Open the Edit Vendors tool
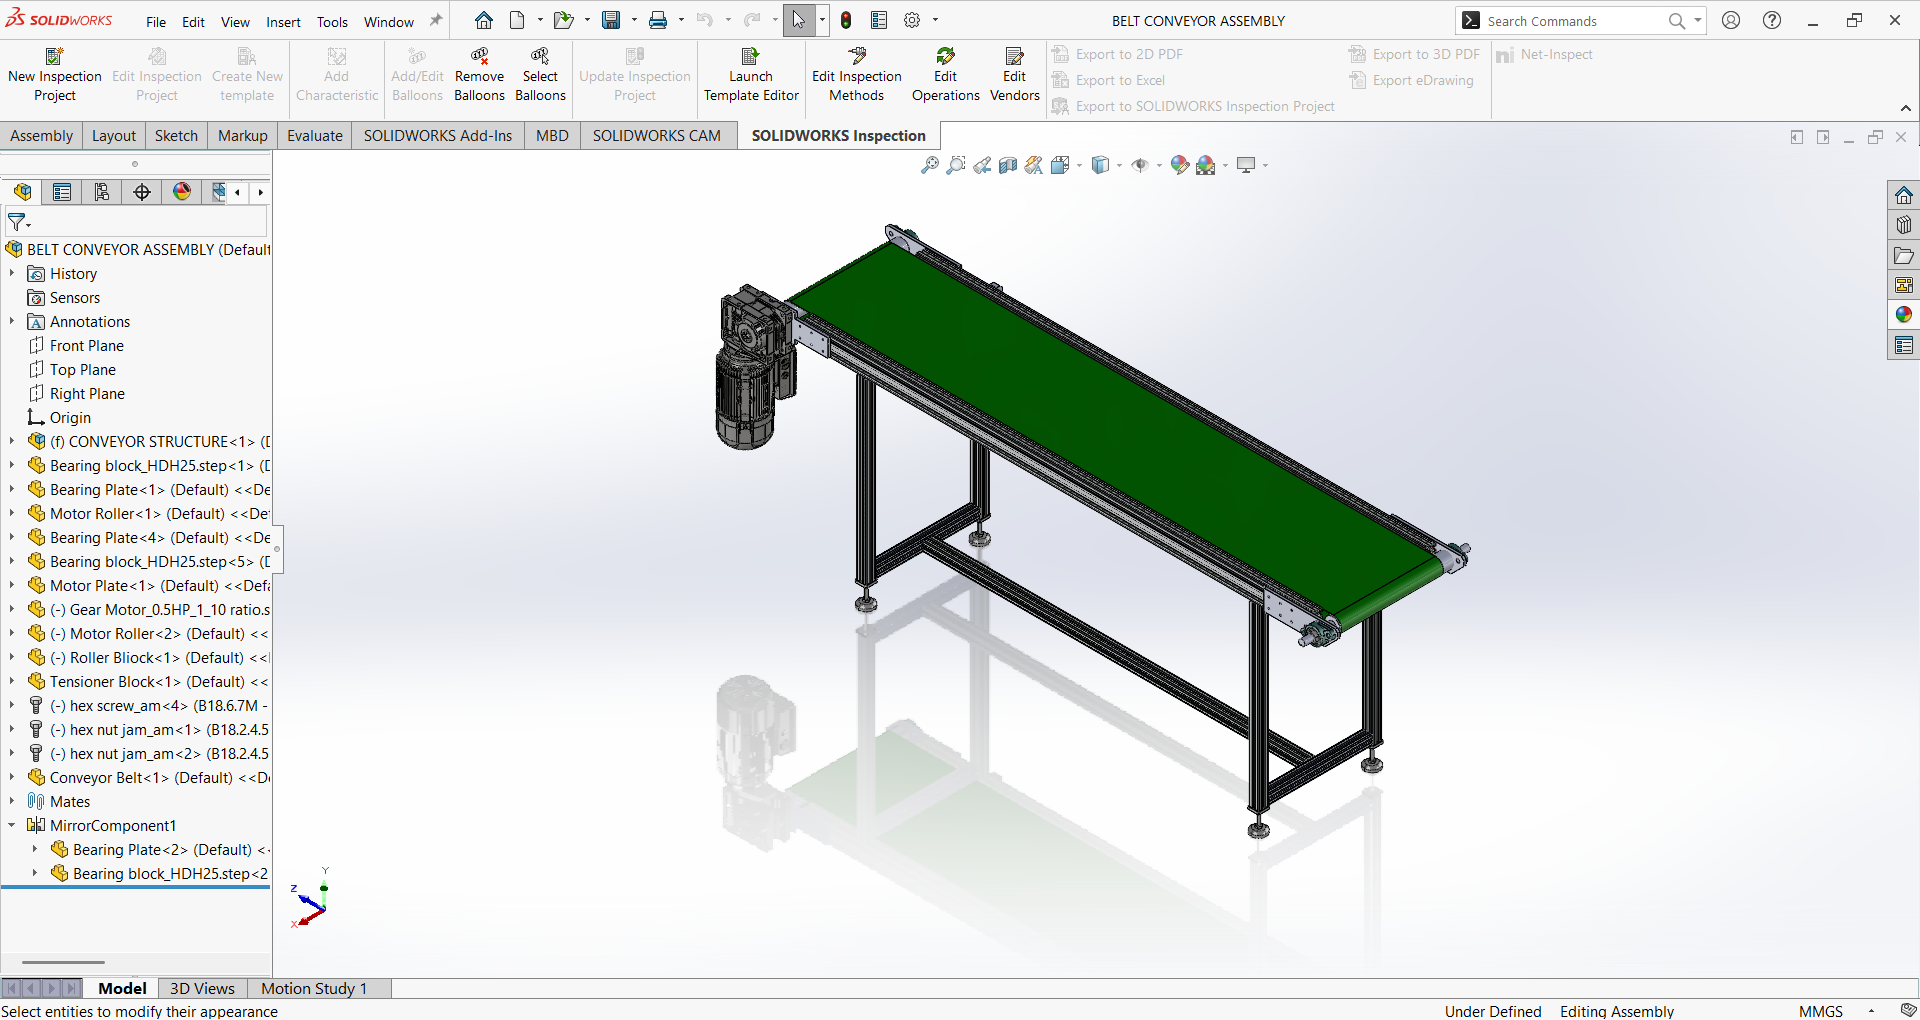Viewport: 1920px width, 1020px height. (x=1014, y=75)
